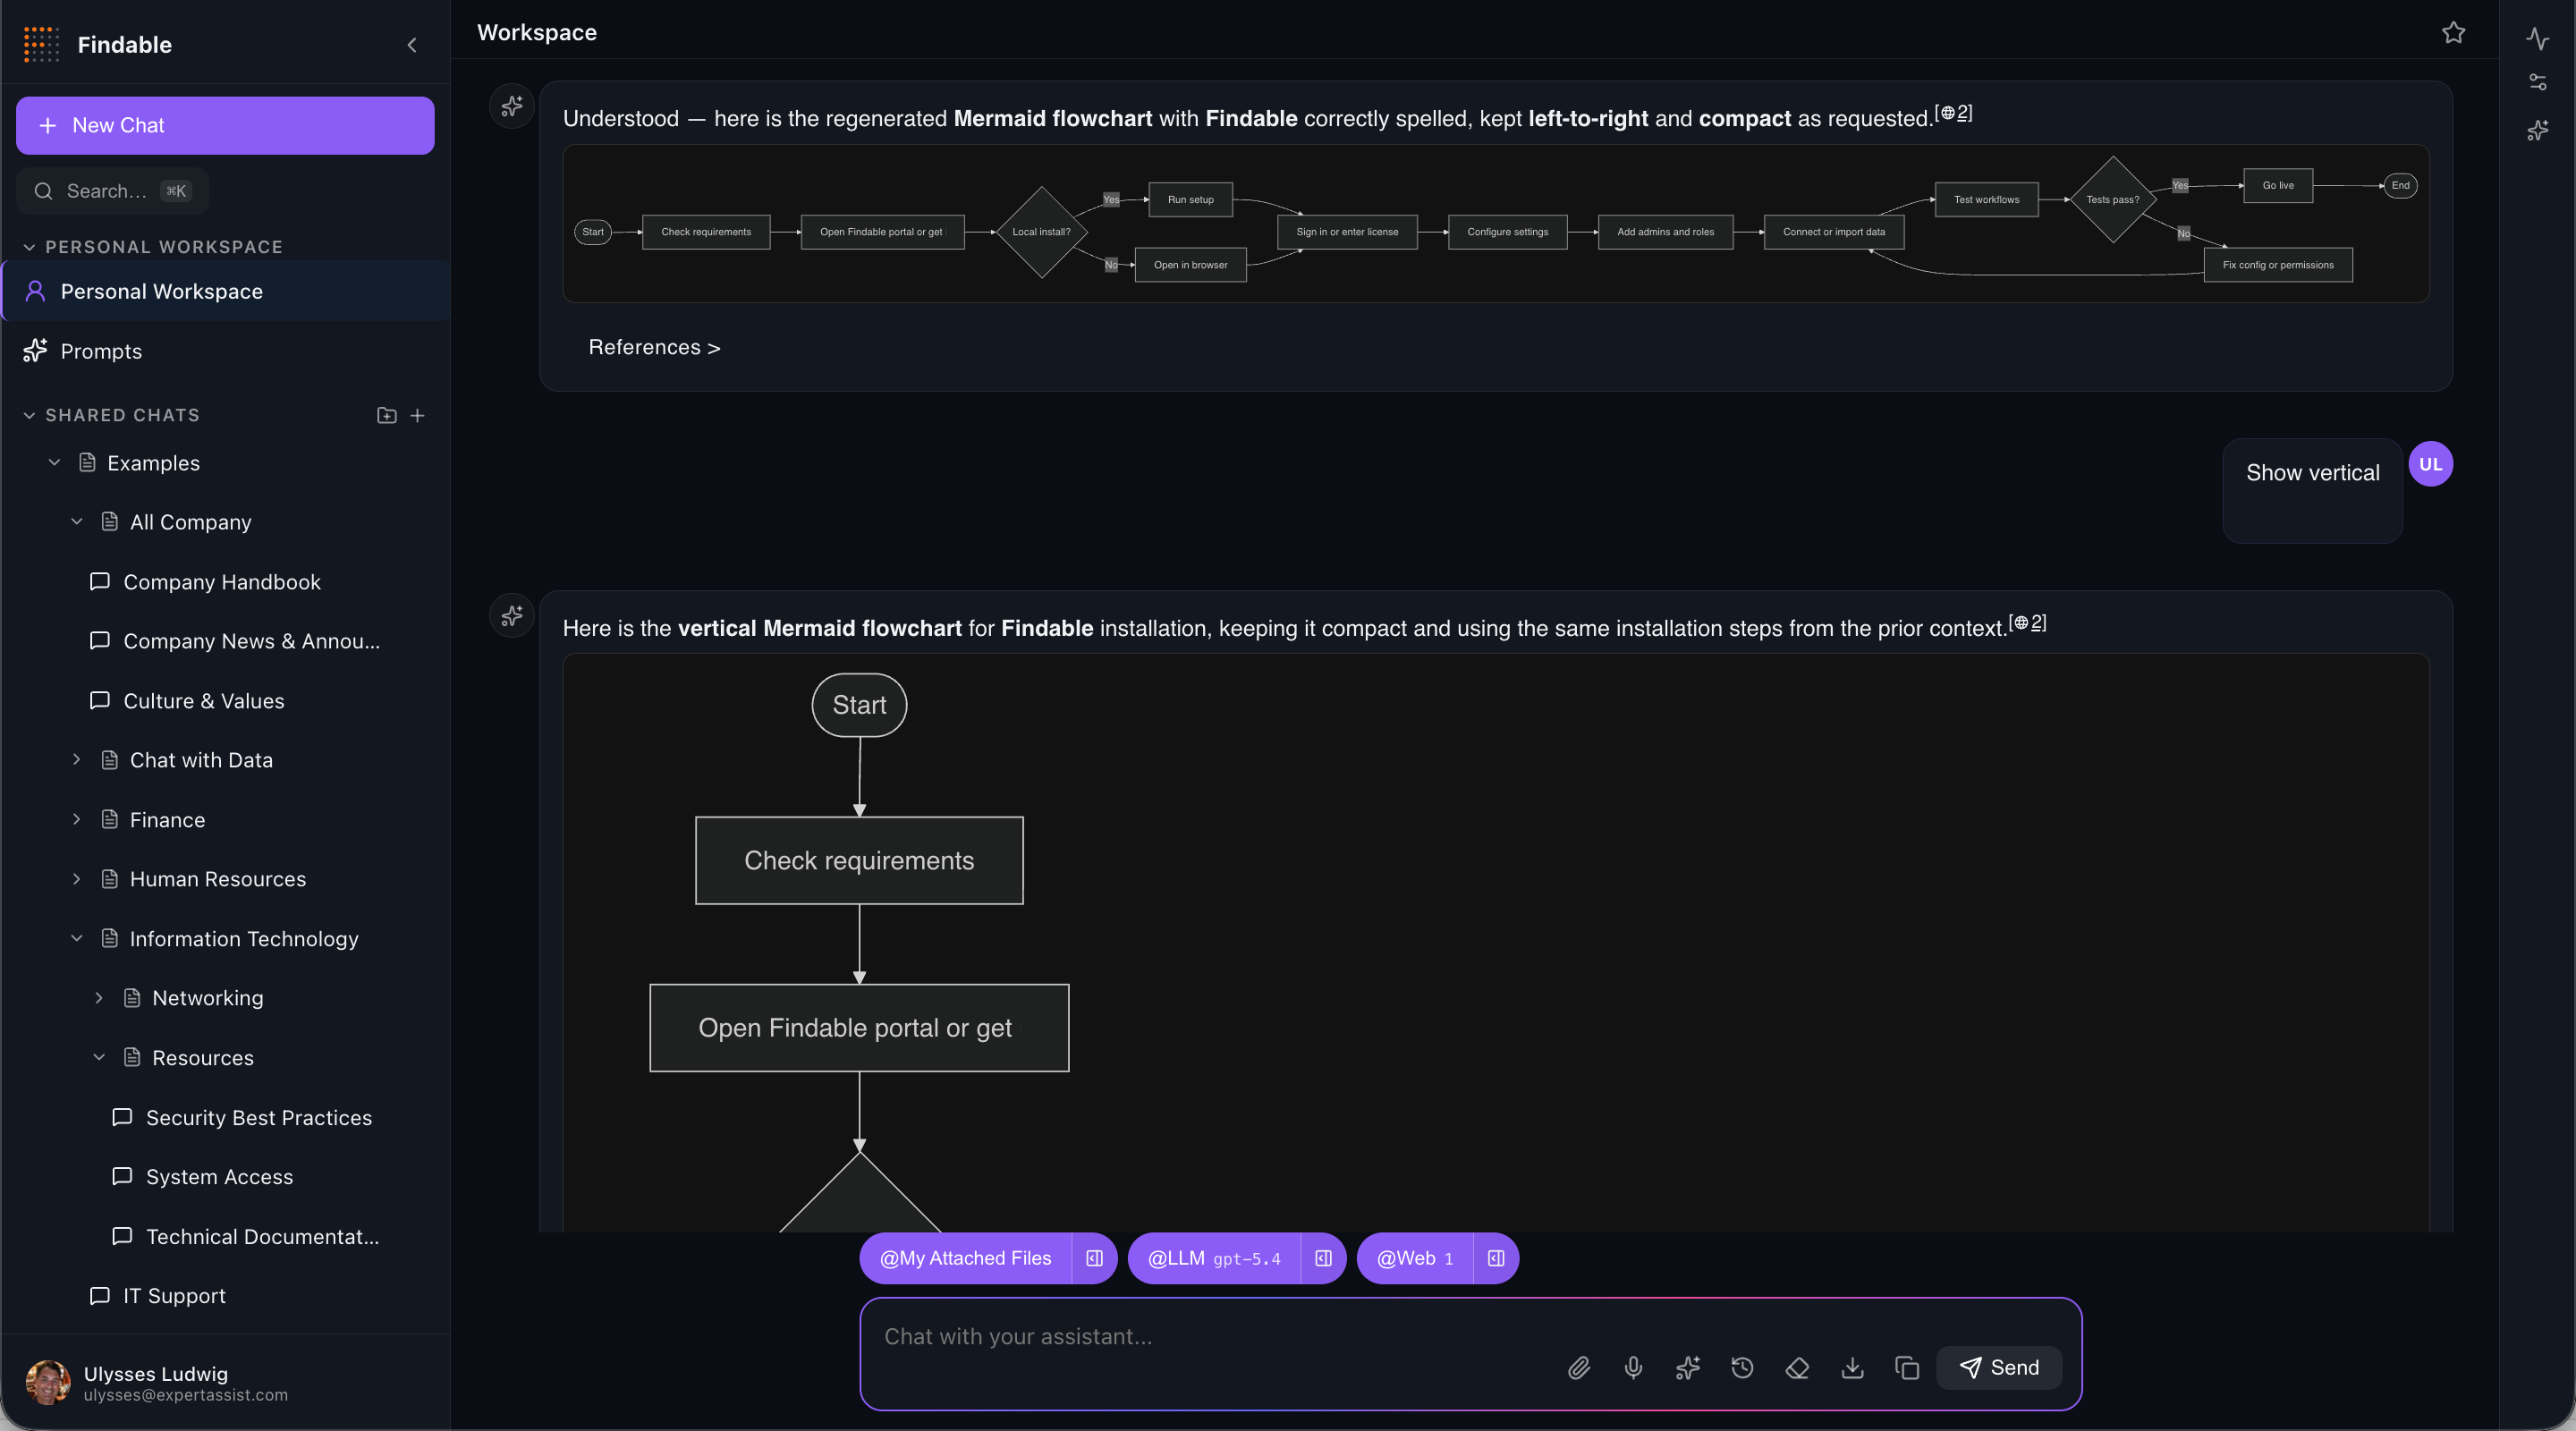The width and height of the screenshot is (2576, 1431).
Task: Open the activity pulse icon panel
Action: tap(2537, 38)
